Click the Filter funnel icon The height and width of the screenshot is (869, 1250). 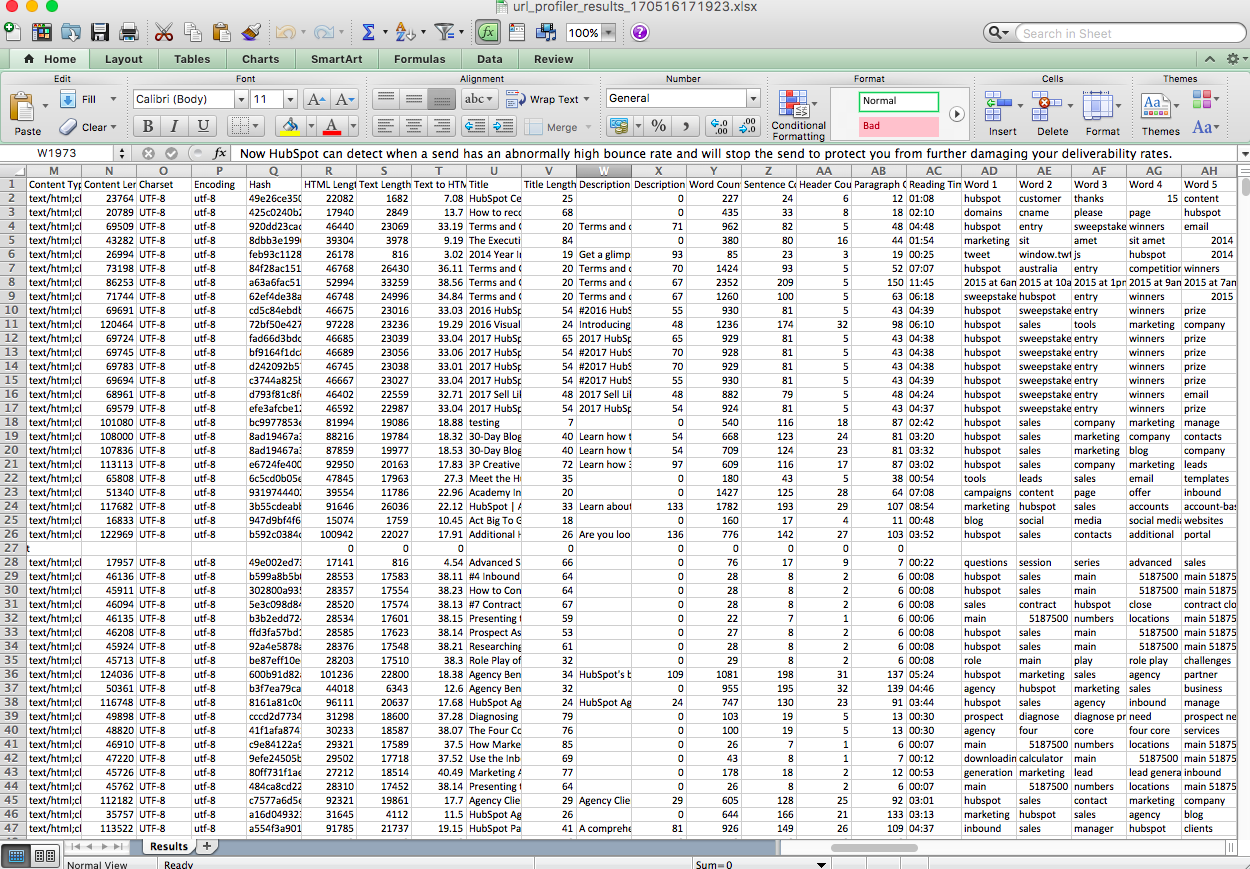click(444, 32)
